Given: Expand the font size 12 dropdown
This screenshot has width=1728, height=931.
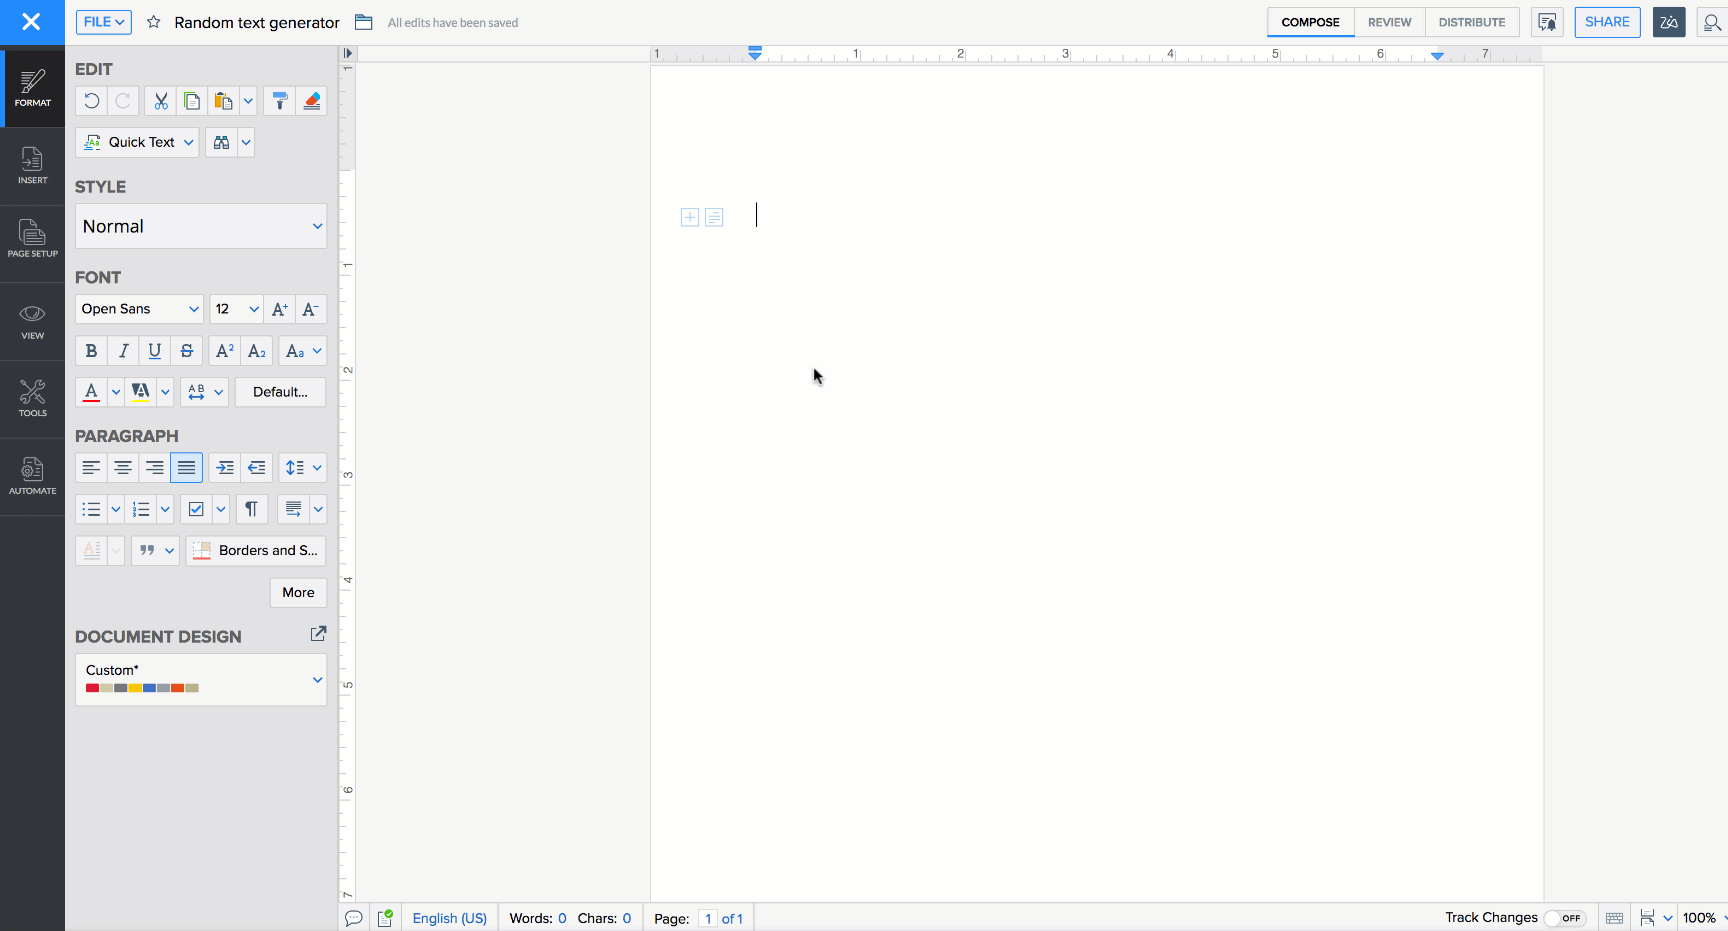Looking at the screenshot, I should (x=235, y=309).
